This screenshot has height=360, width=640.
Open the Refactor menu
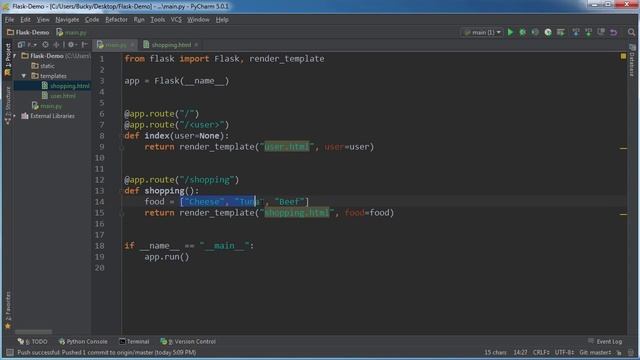[x=116, y=20]
